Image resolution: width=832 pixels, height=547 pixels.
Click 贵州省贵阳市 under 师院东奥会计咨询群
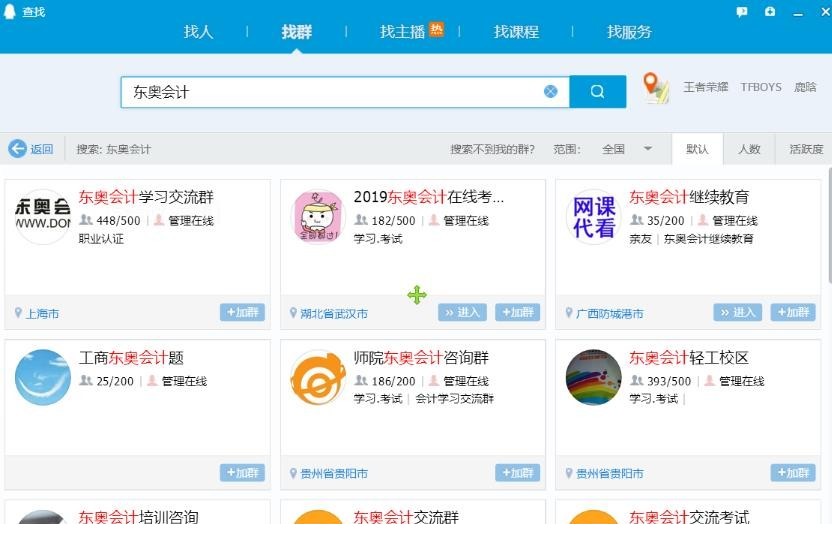(x=334, y=473)
